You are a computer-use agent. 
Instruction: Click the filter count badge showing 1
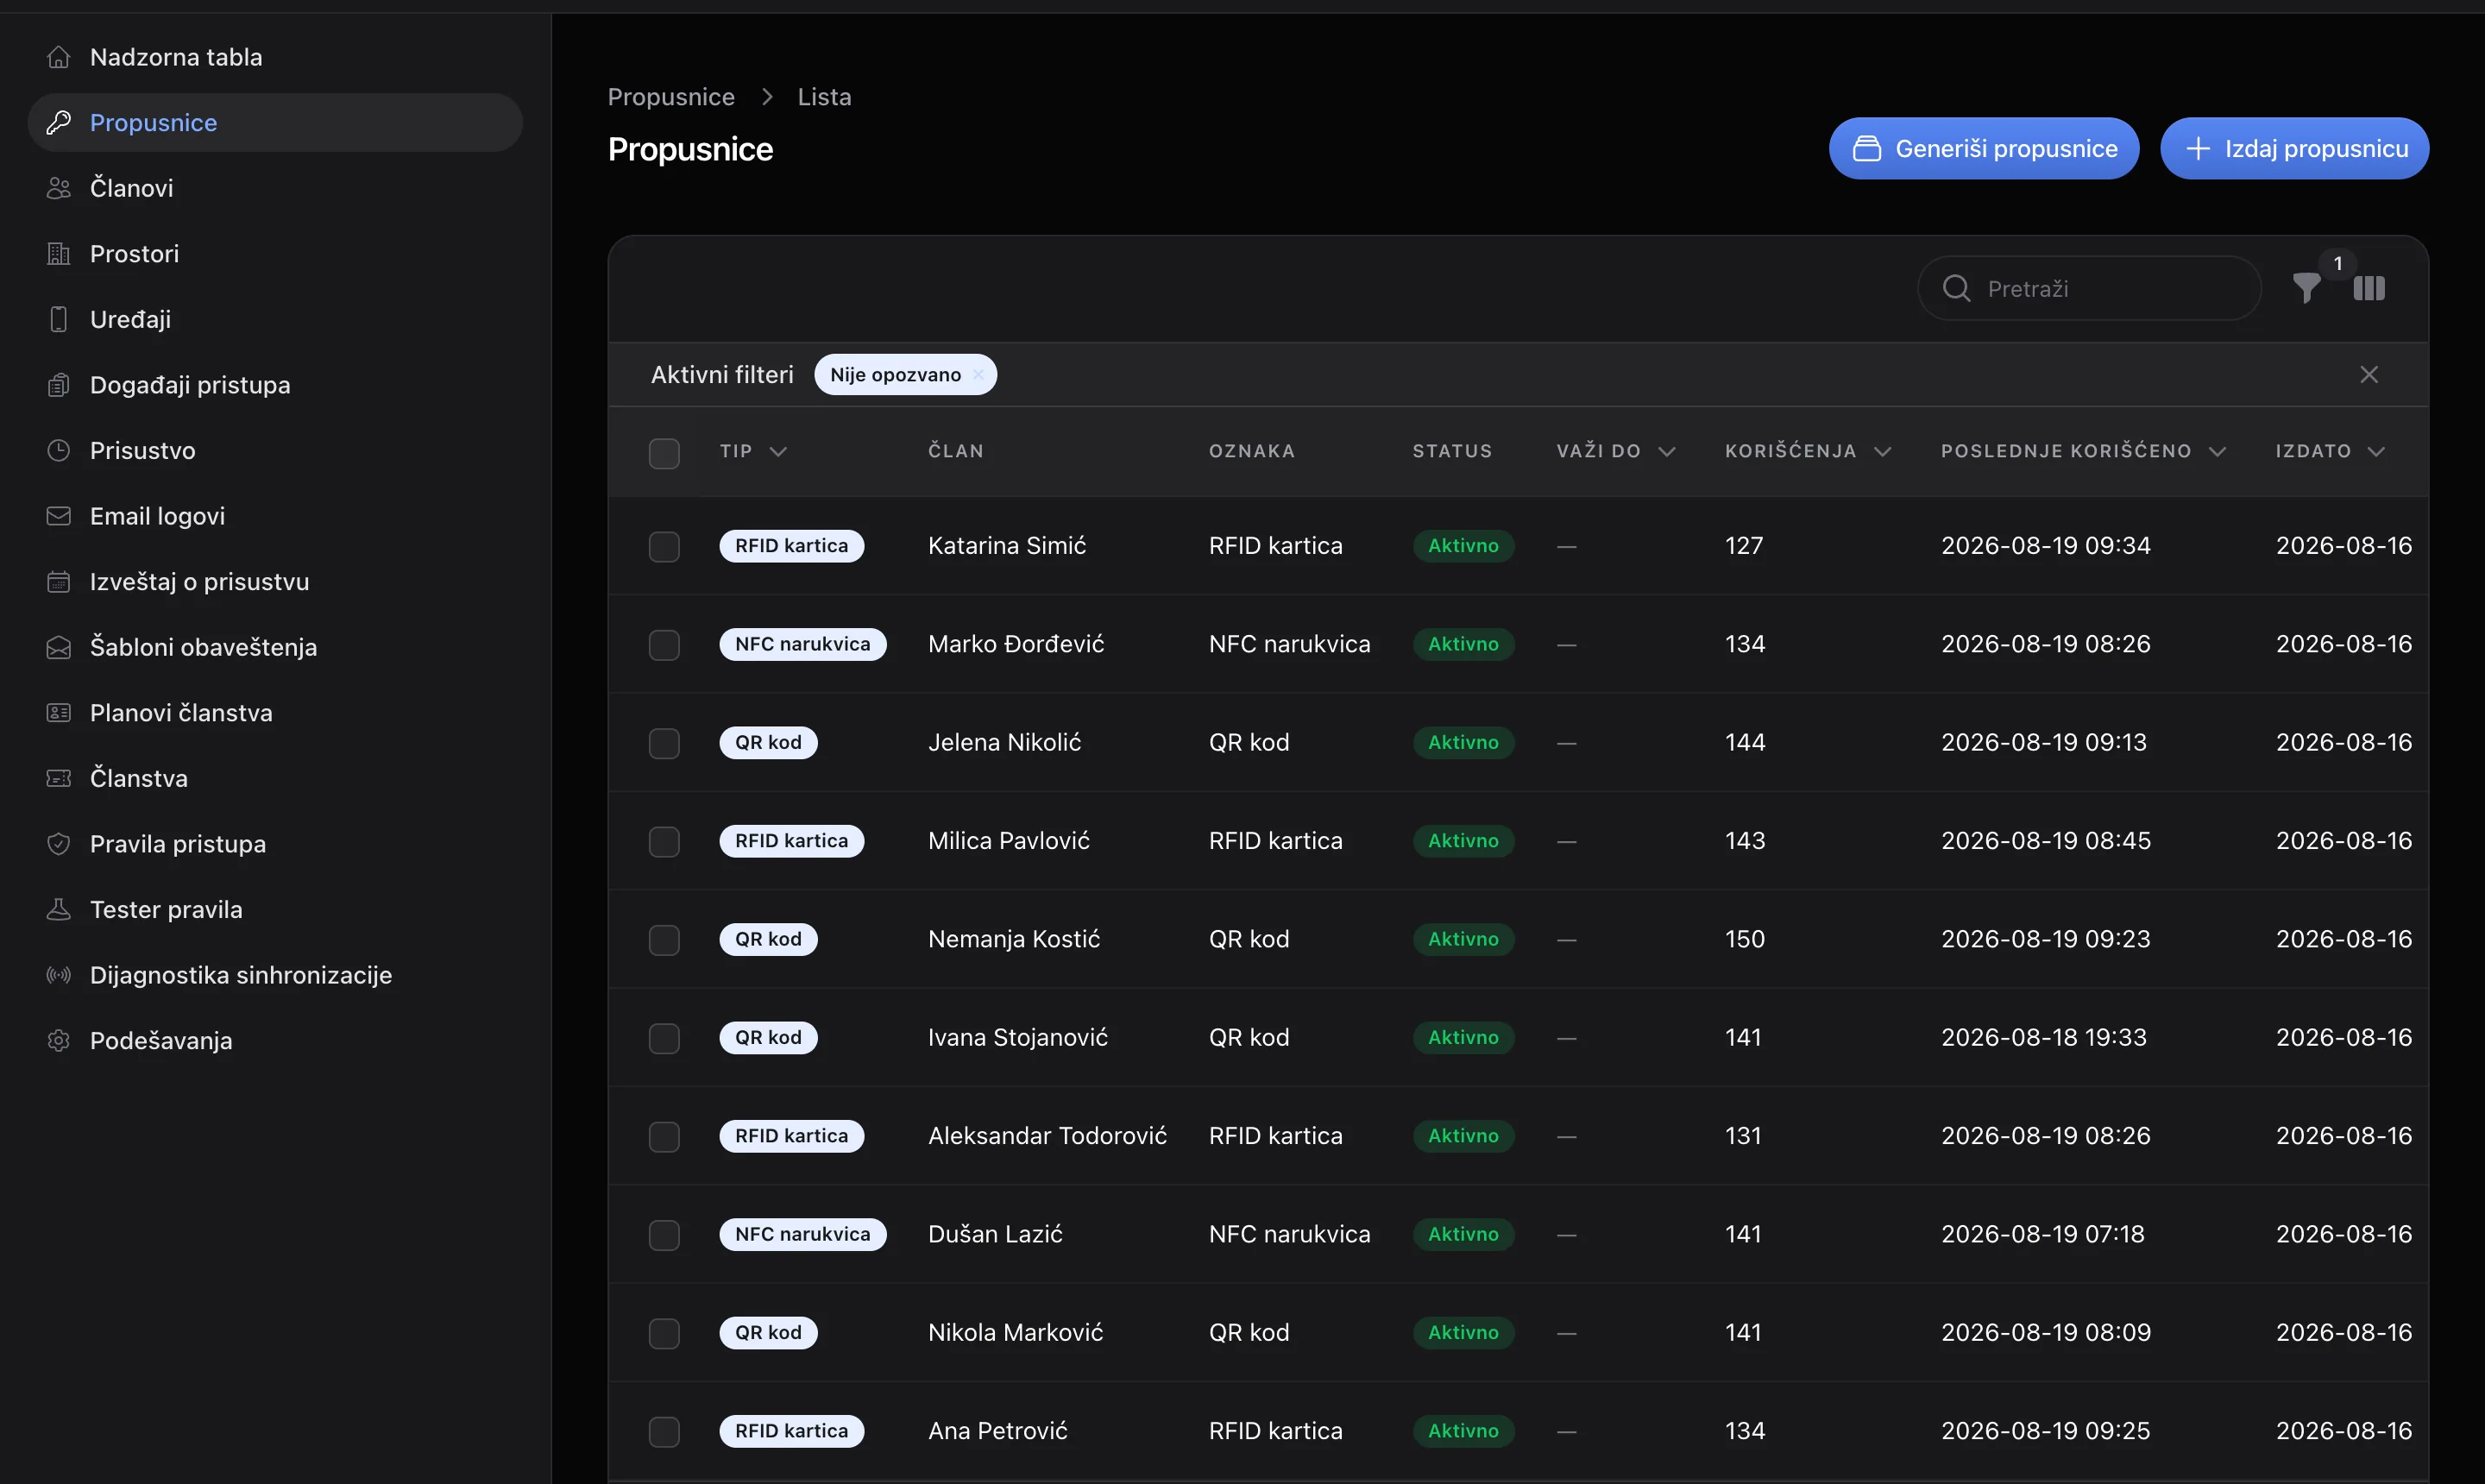(2338, 263)
